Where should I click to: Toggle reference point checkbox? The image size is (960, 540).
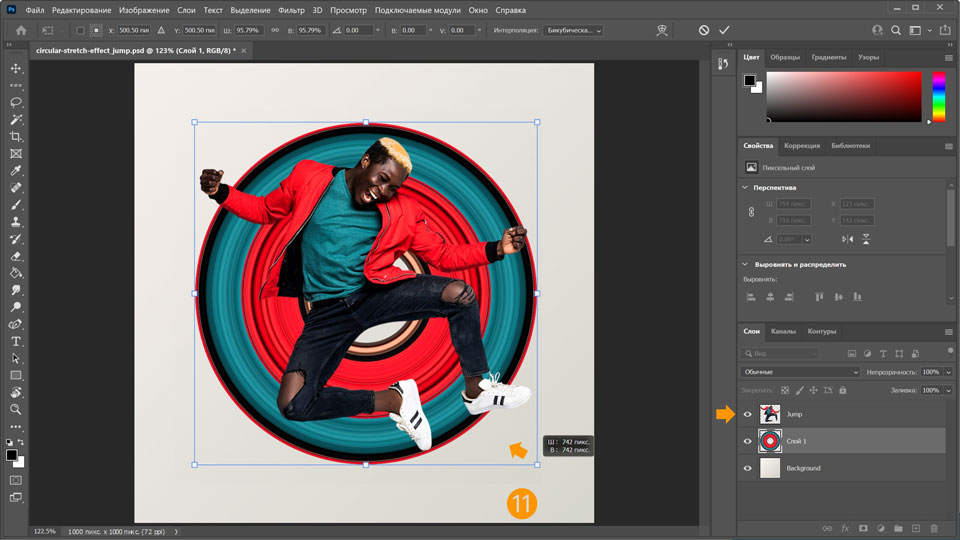[80, 30]
